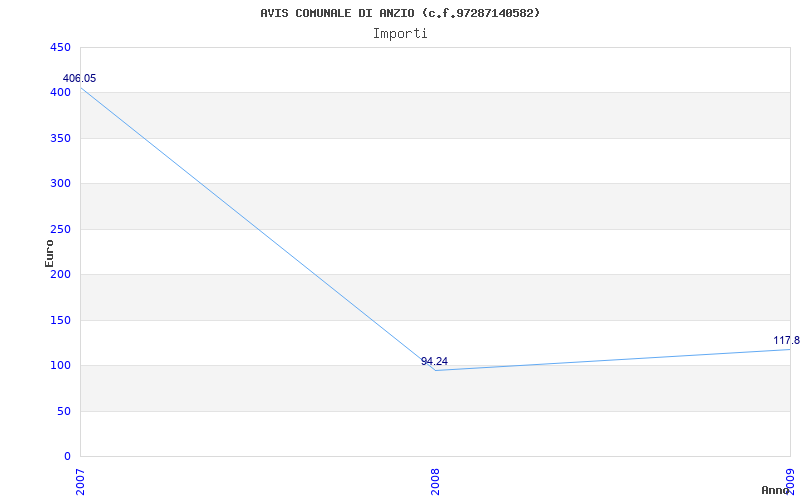Click the 2009 x-axis label
This screenshot has width=800, height=500.
[x=790, y=483]
